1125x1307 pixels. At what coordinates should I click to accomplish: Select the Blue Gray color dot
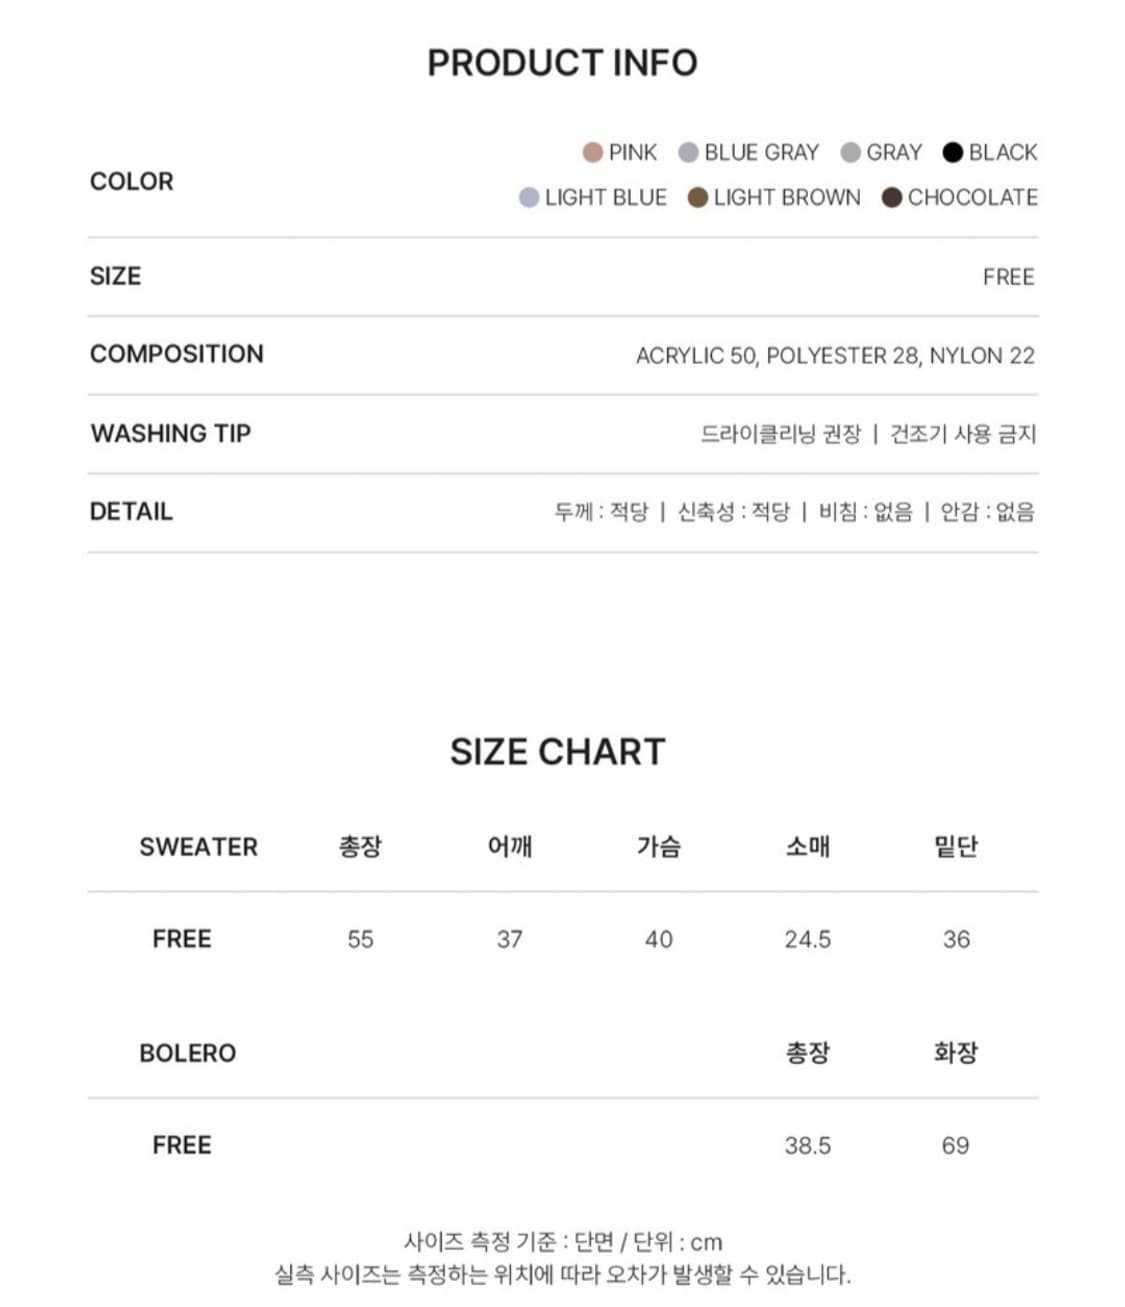tap(688, 152)
